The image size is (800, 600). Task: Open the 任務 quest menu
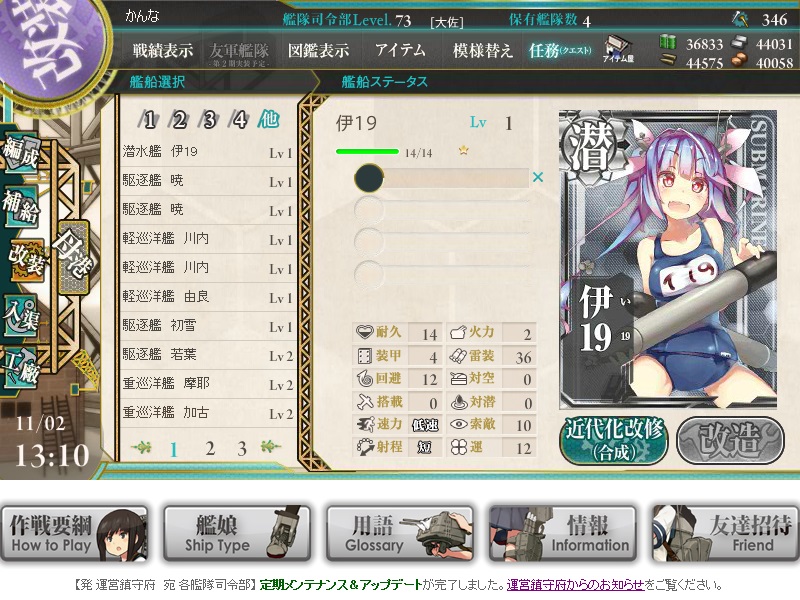pos(560,51)
